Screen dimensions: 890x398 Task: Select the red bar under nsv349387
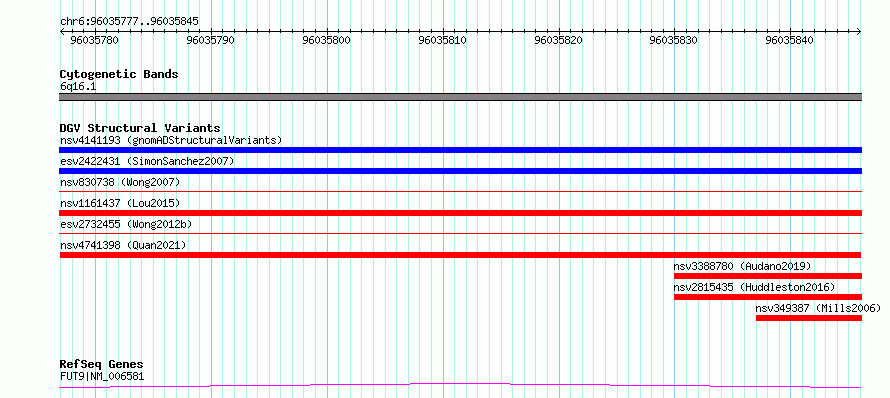coord(809,318)
